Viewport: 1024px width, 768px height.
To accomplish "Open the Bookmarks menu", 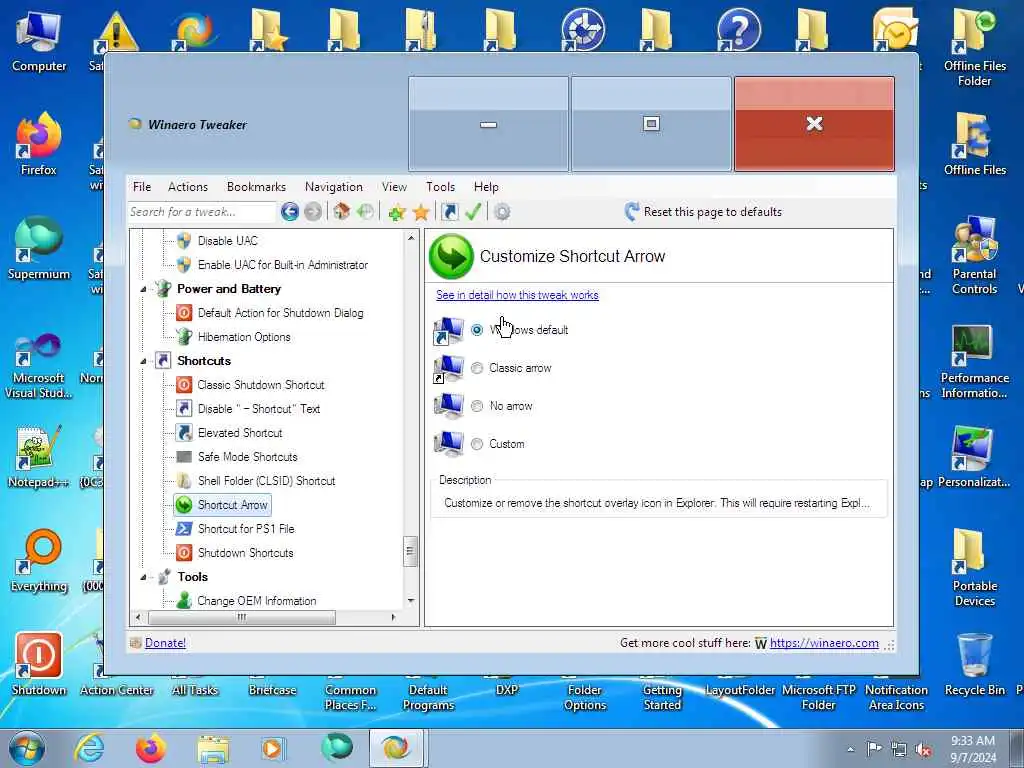I will (256, 187).
